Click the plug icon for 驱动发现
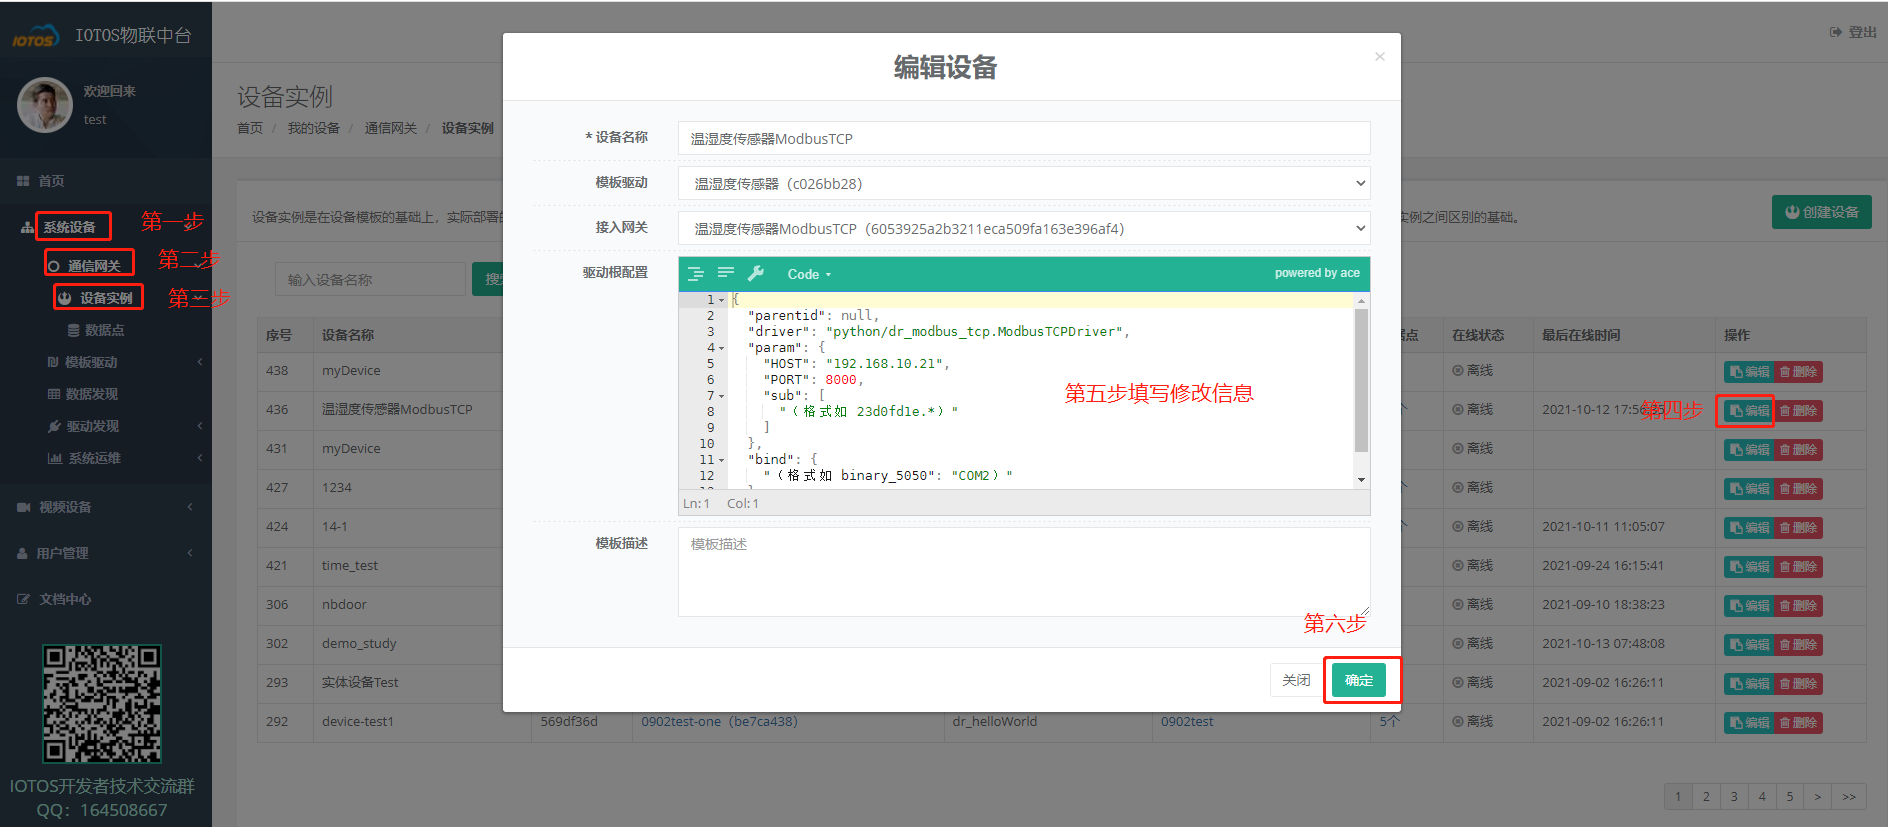This screenshot has width=1888, height=827. click(54, 426)
